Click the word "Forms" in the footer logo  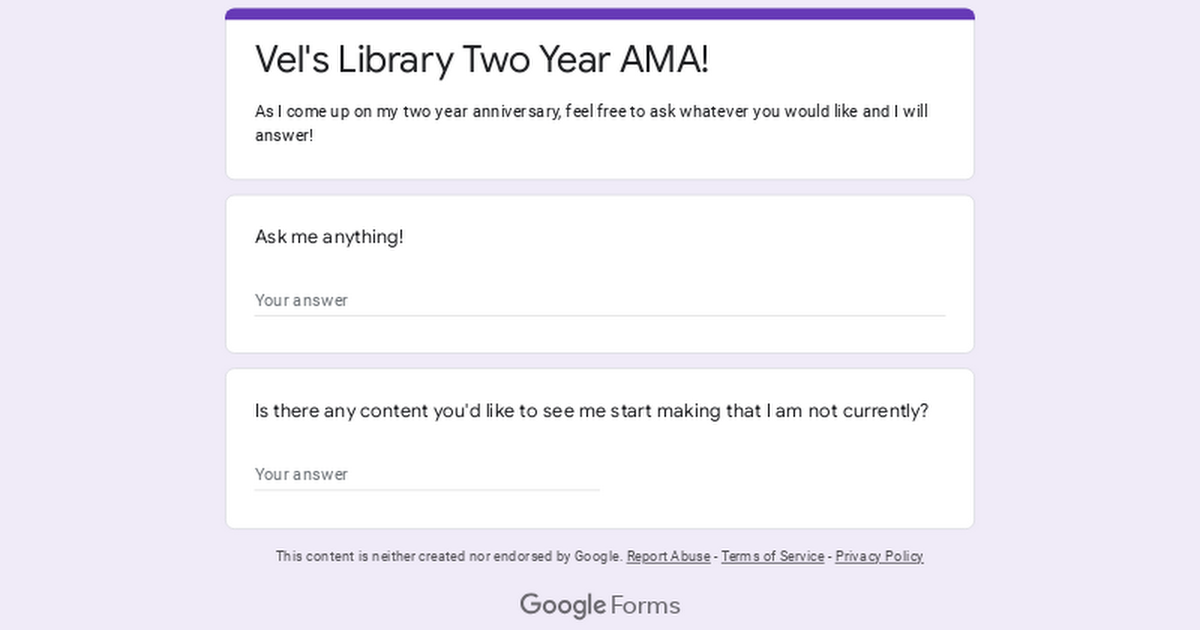click(x=645, y=605)
